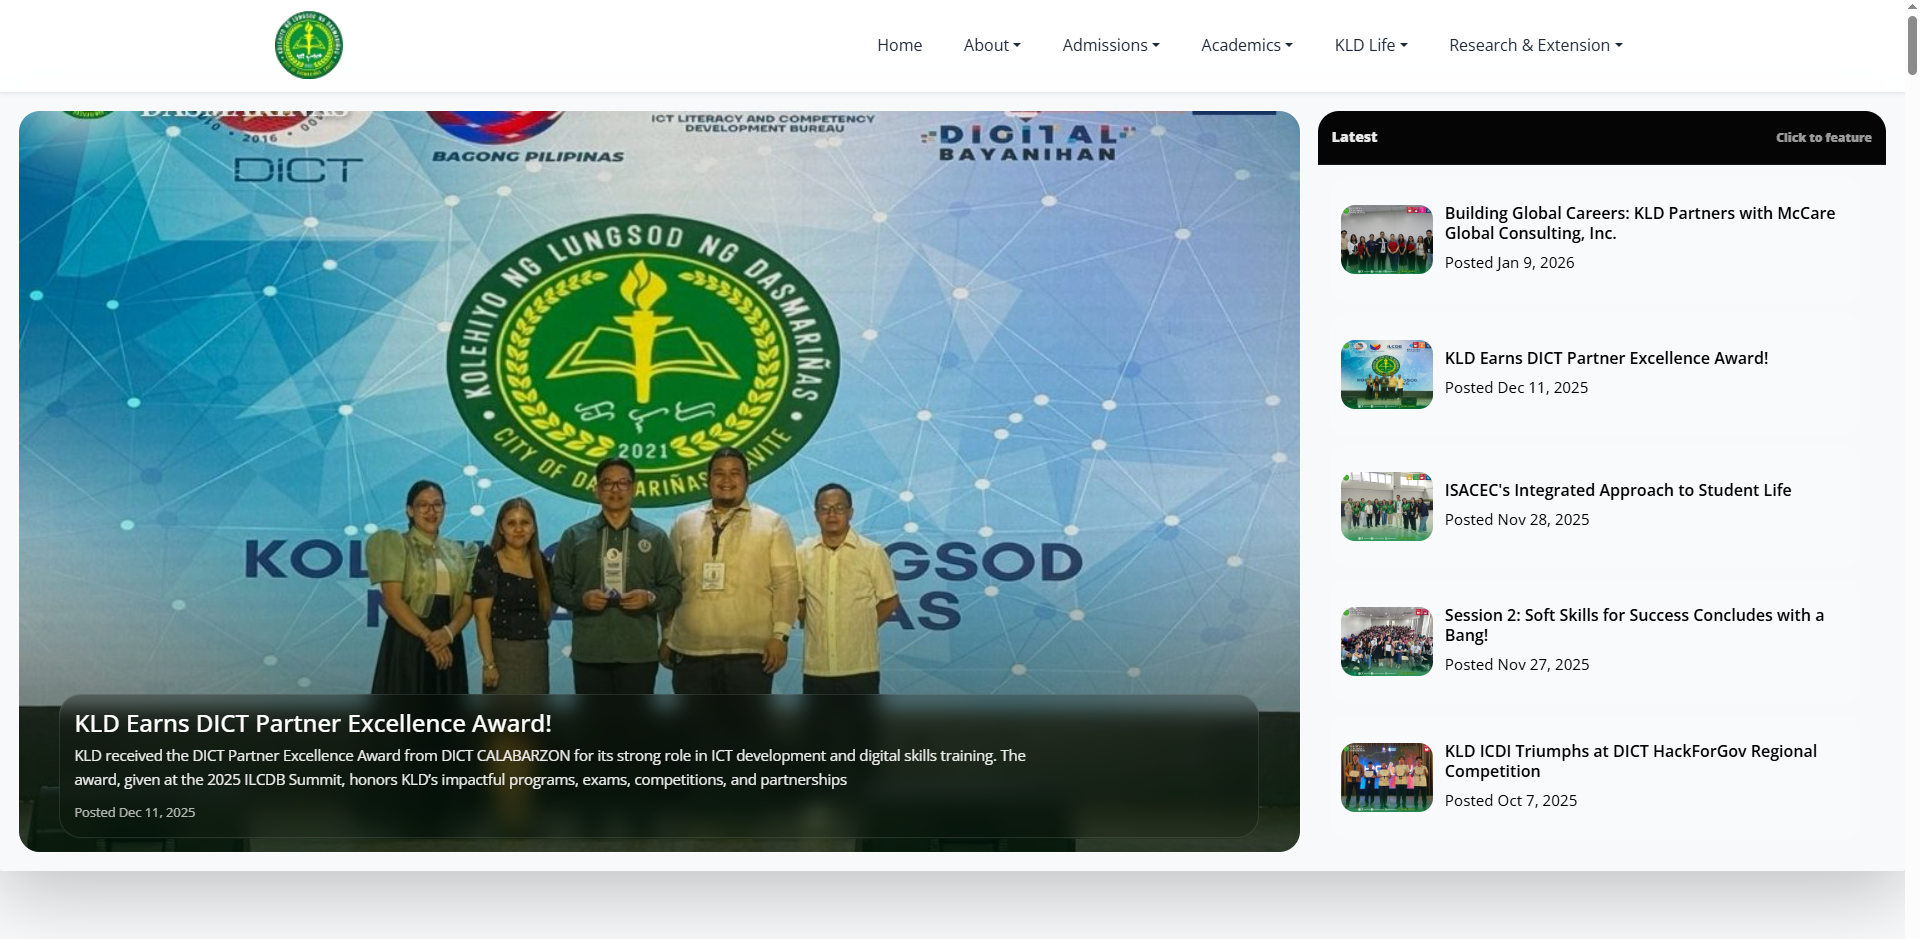The width and height of the screenshot is (1920, 939).
Task: Expand the KLD Life dropdown
Action: pyautogui.click(x=1370, y=45)
